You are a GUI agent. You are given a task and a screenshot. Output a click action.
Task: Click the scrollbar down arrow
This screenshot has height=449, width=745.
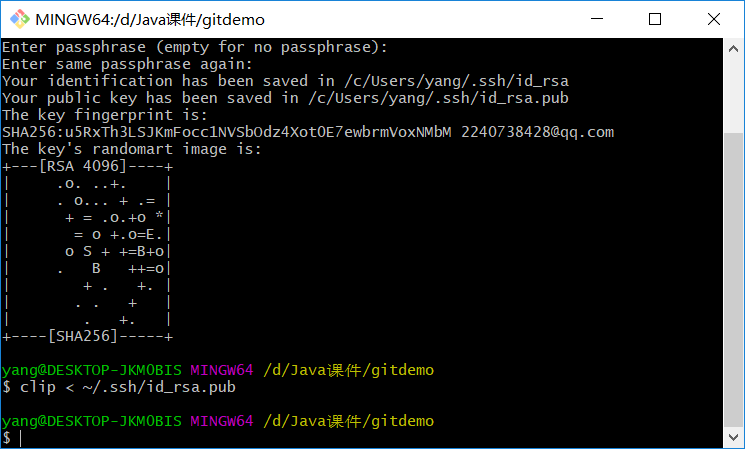(x=735, y=439)
